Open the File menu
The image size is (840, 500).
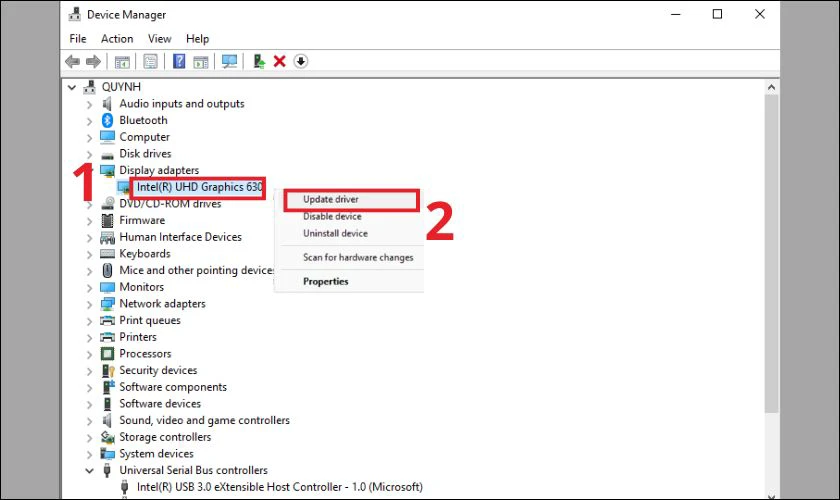tap(78, 39)
